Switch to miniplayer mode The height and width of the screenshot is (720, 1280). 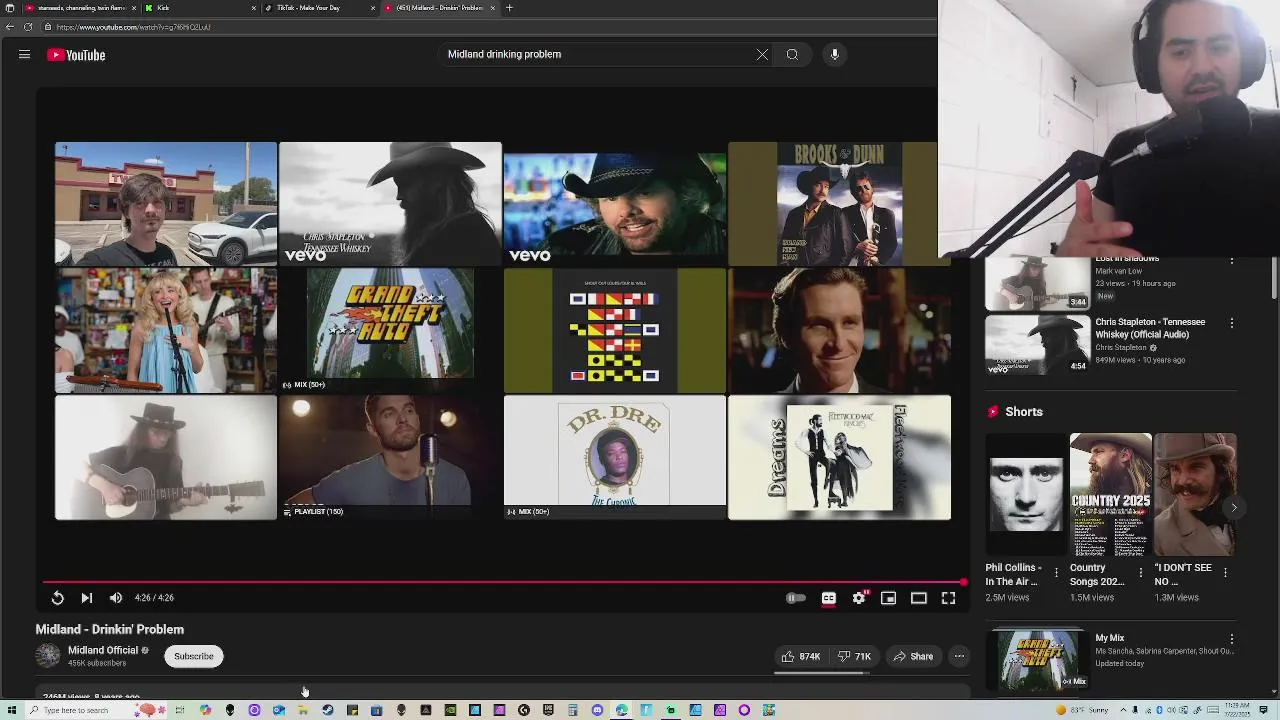pyautogui.click(x=888, y=598)
